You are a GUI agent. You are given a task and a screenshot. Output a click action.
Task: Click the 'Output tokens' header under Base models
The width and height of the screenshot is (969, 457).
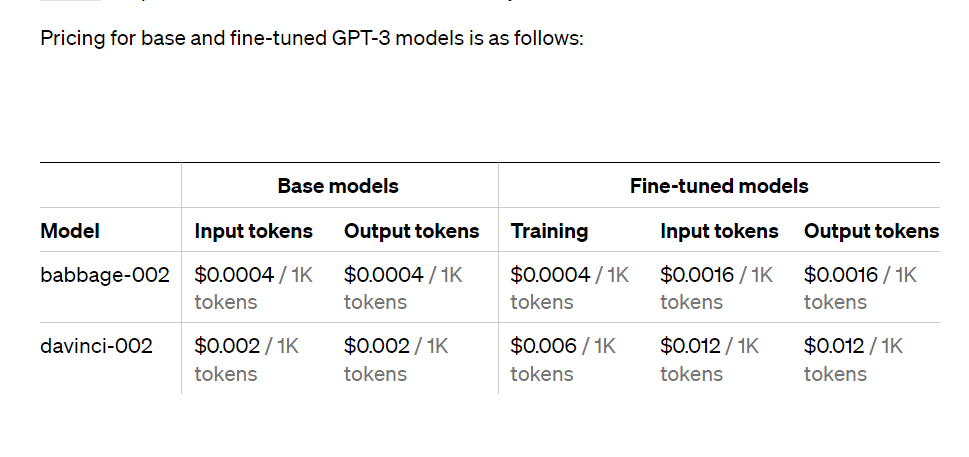click(412, 231)
